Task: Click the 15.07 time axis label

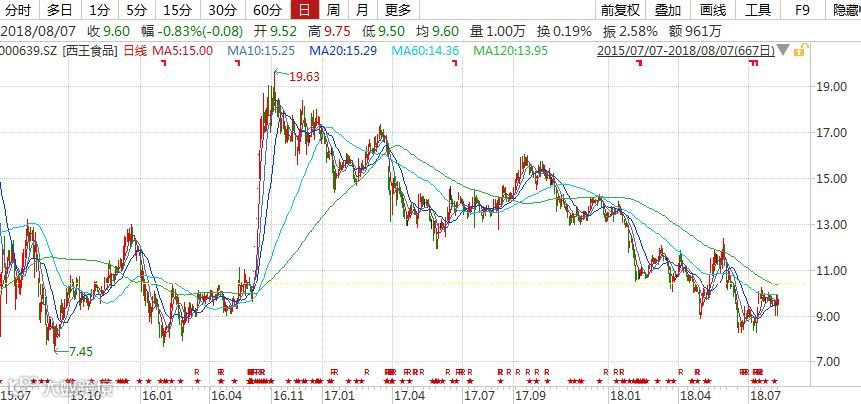Action: coord(16,395)
